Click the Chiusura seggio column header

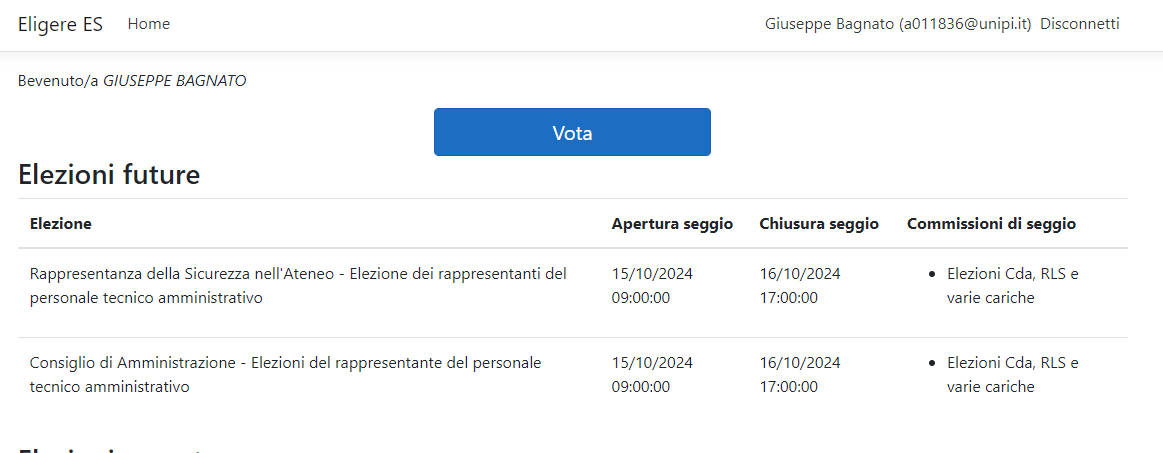(820, 223)
